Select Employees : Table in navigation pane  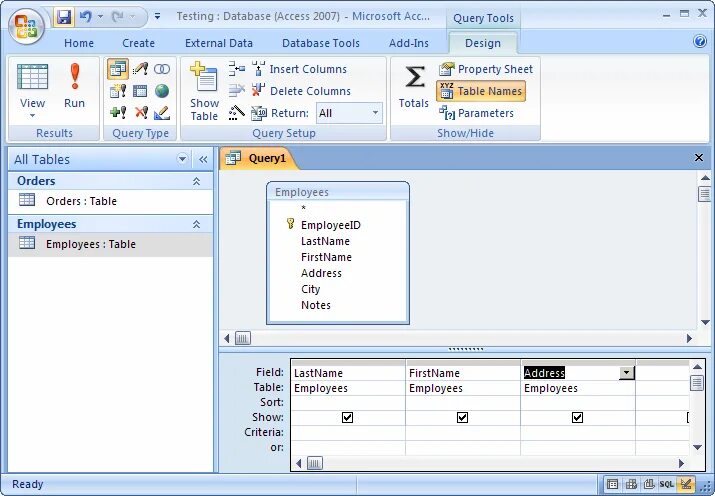pyautogui.click(x=110, y=244)
